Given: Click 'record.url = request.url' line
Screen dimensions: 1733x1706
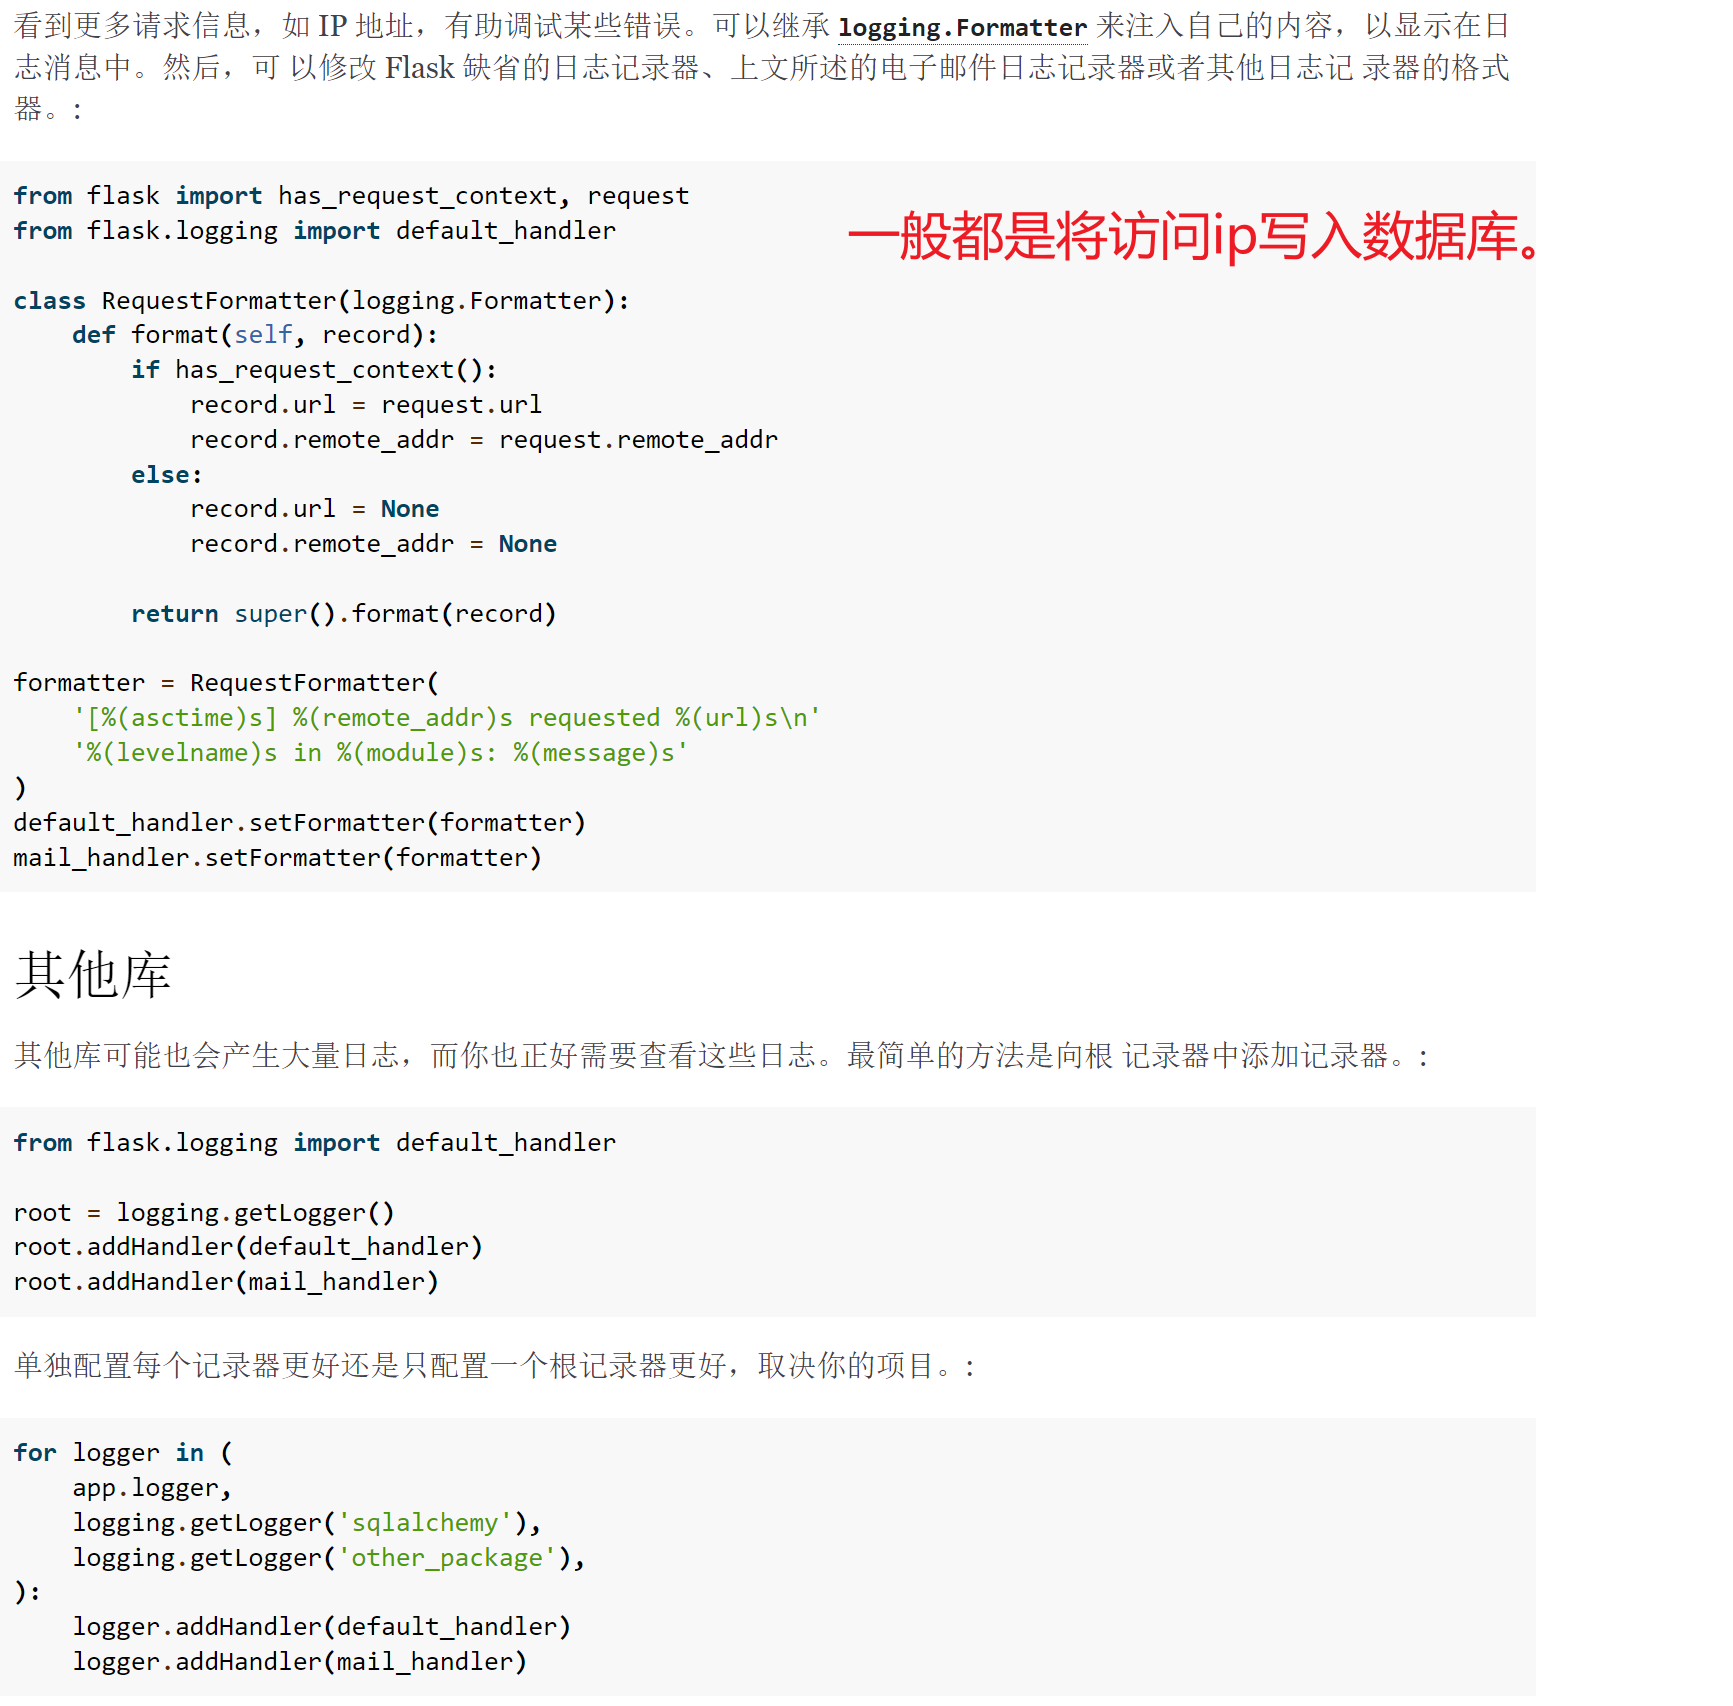Looking at the screenshot, I should (x=366, y=405).
